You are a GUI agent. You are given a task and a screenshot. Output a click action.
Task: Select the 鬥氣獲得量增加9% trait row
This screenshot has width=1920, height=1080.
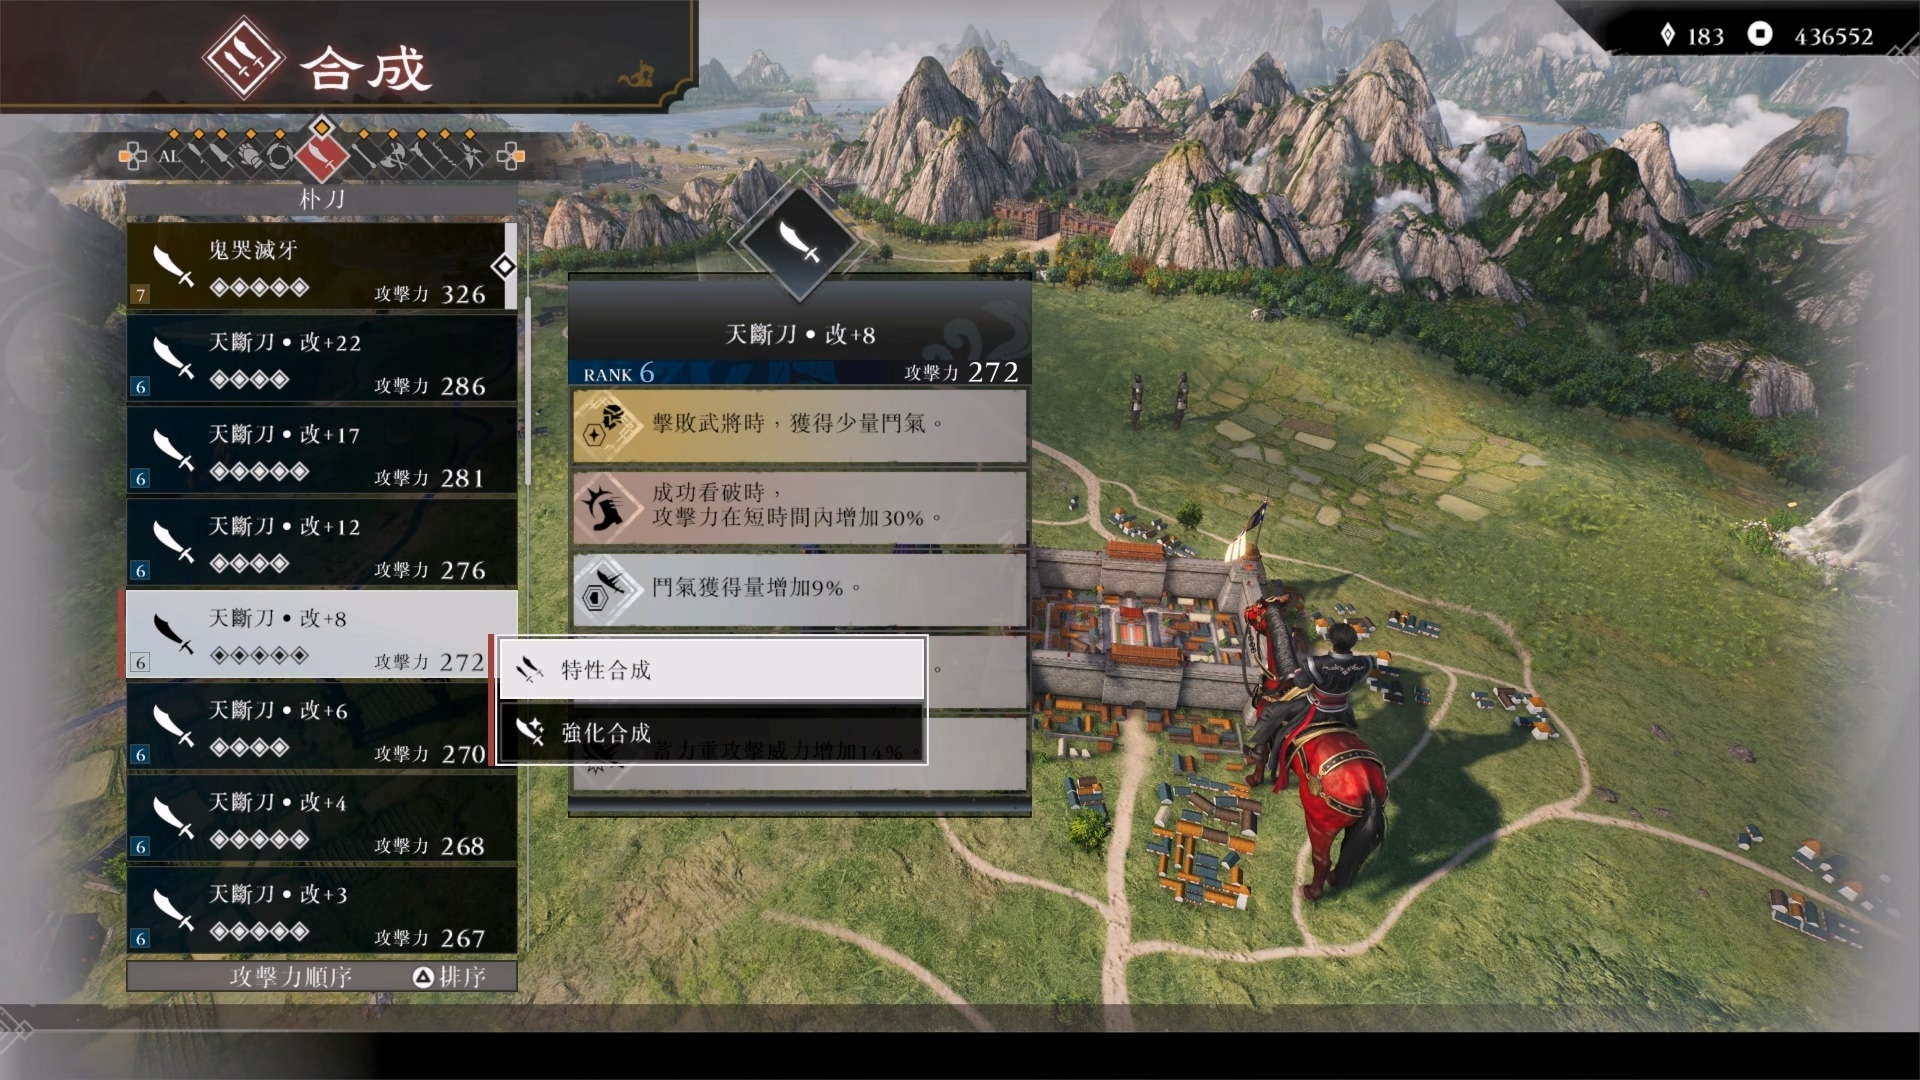(800, 588)
